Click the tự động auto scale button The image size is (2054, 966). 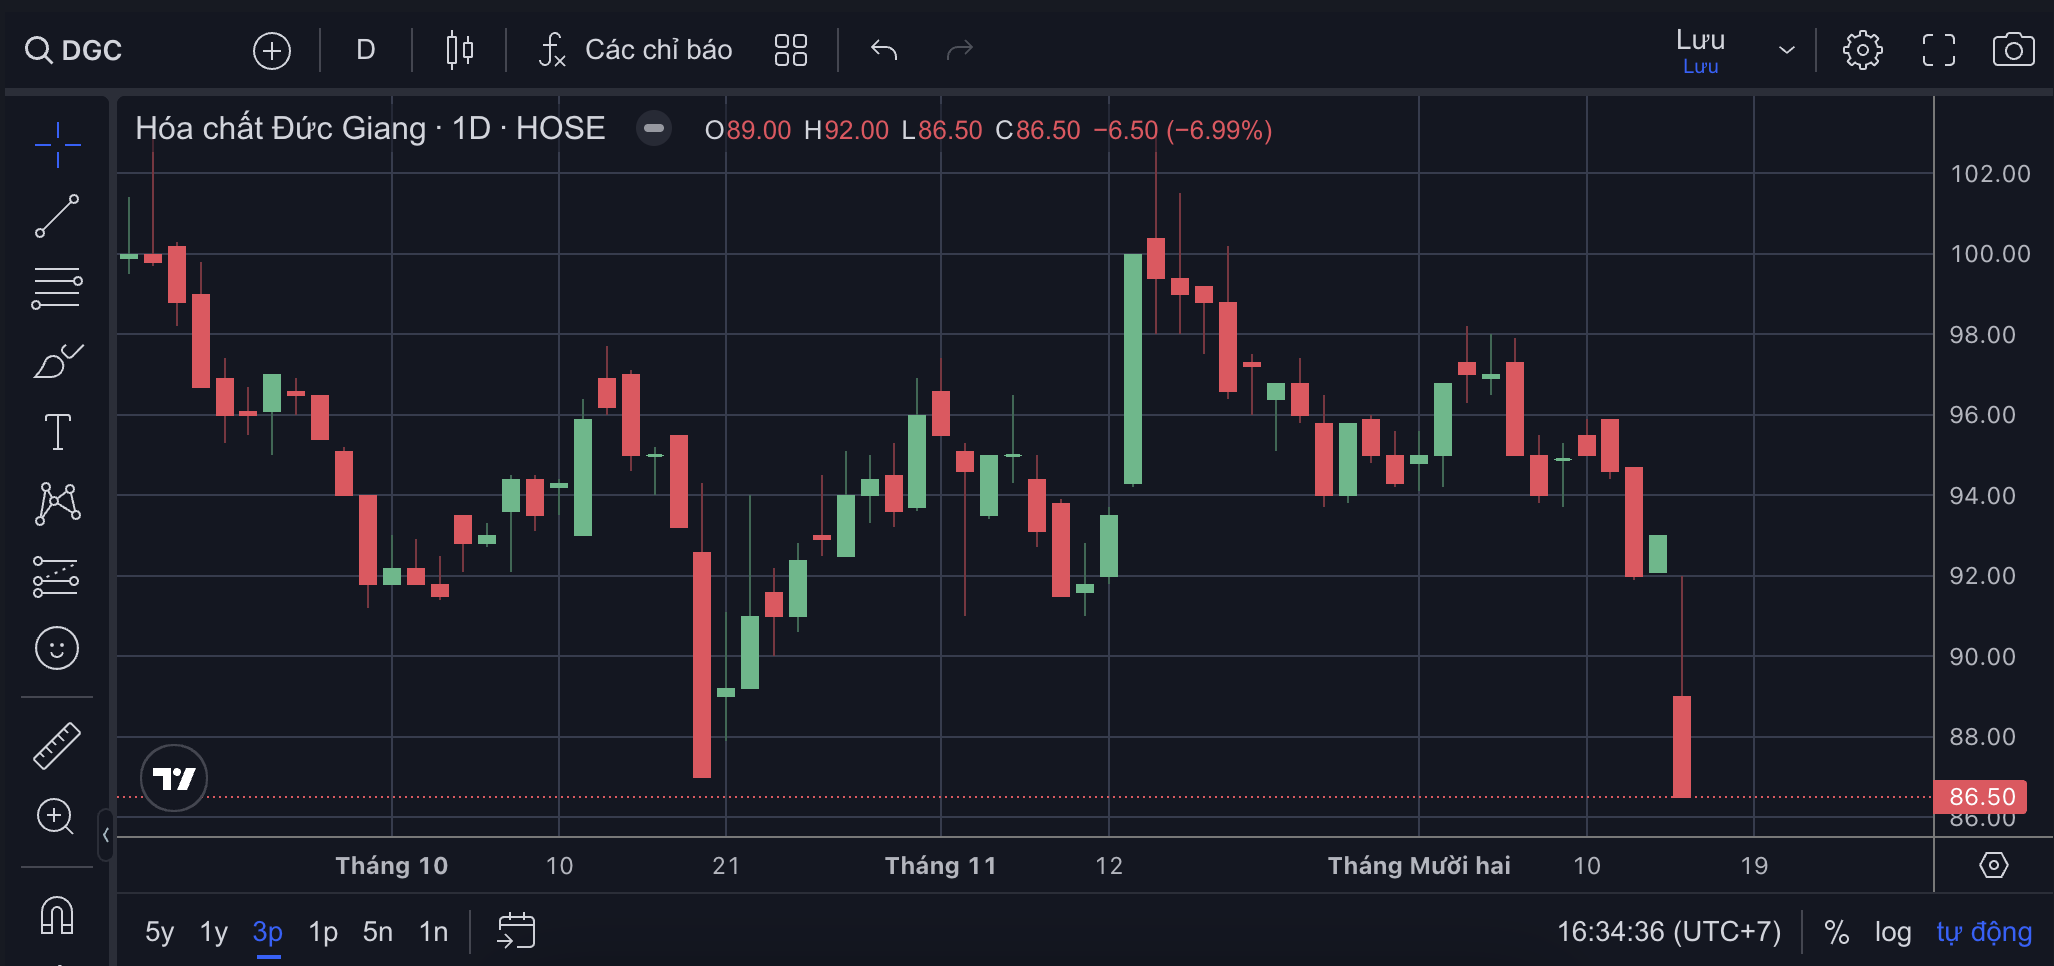1984,932
